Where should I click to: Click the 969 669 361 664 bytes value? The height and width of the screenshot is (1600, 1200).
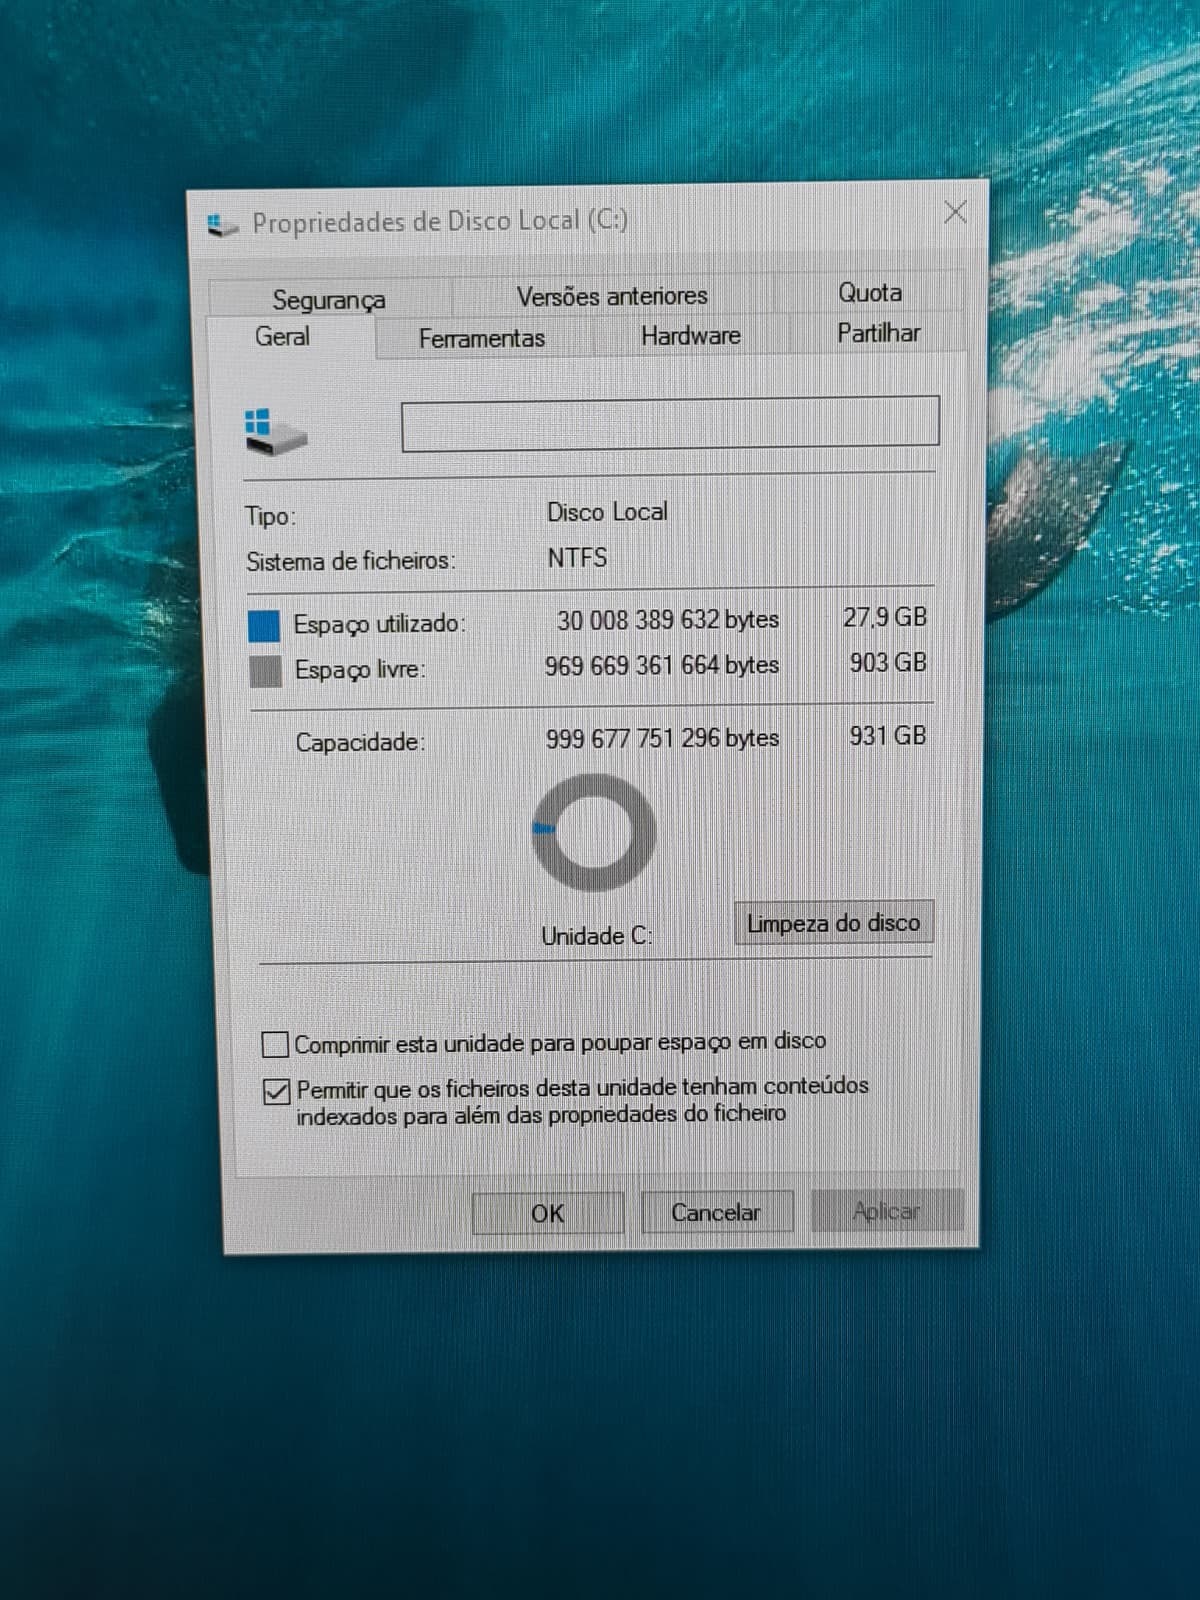[x=661, y=665]
